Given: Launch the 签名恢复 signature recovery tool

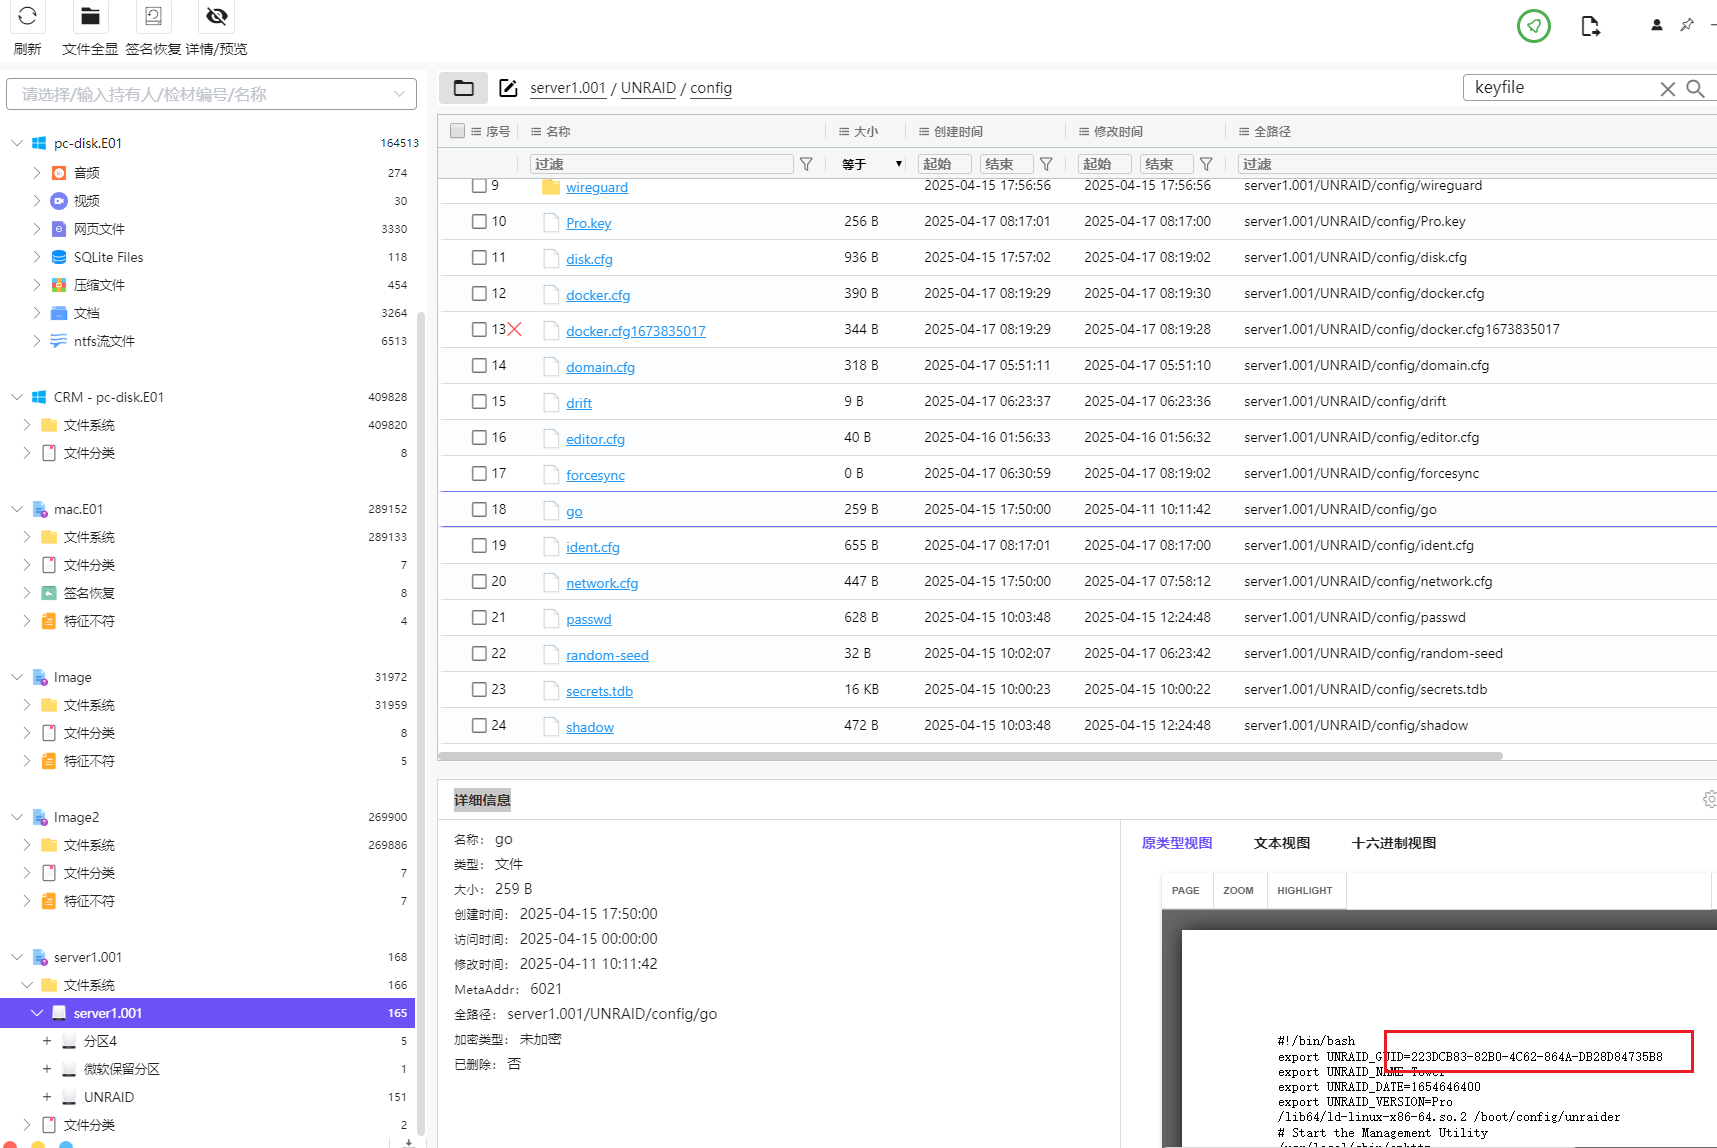Looking at the screenshot, I should [153, 16].
